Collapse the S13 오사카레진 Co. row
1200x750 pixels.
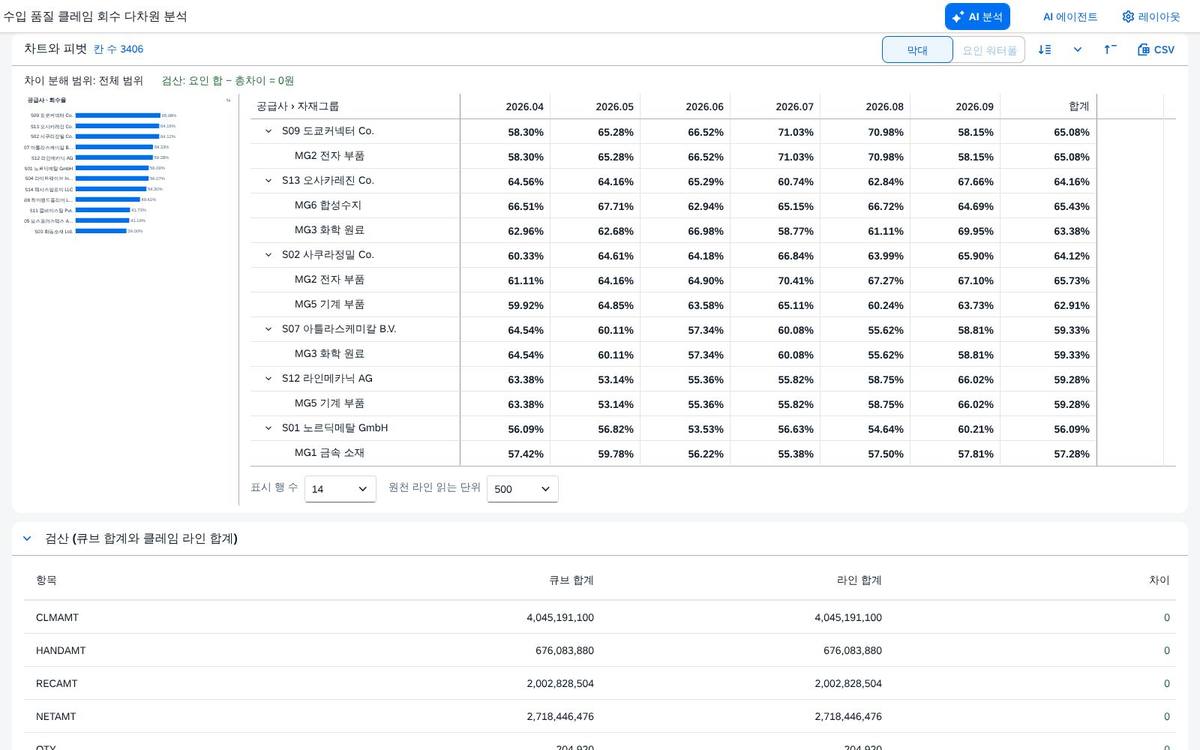pos(268,181)
